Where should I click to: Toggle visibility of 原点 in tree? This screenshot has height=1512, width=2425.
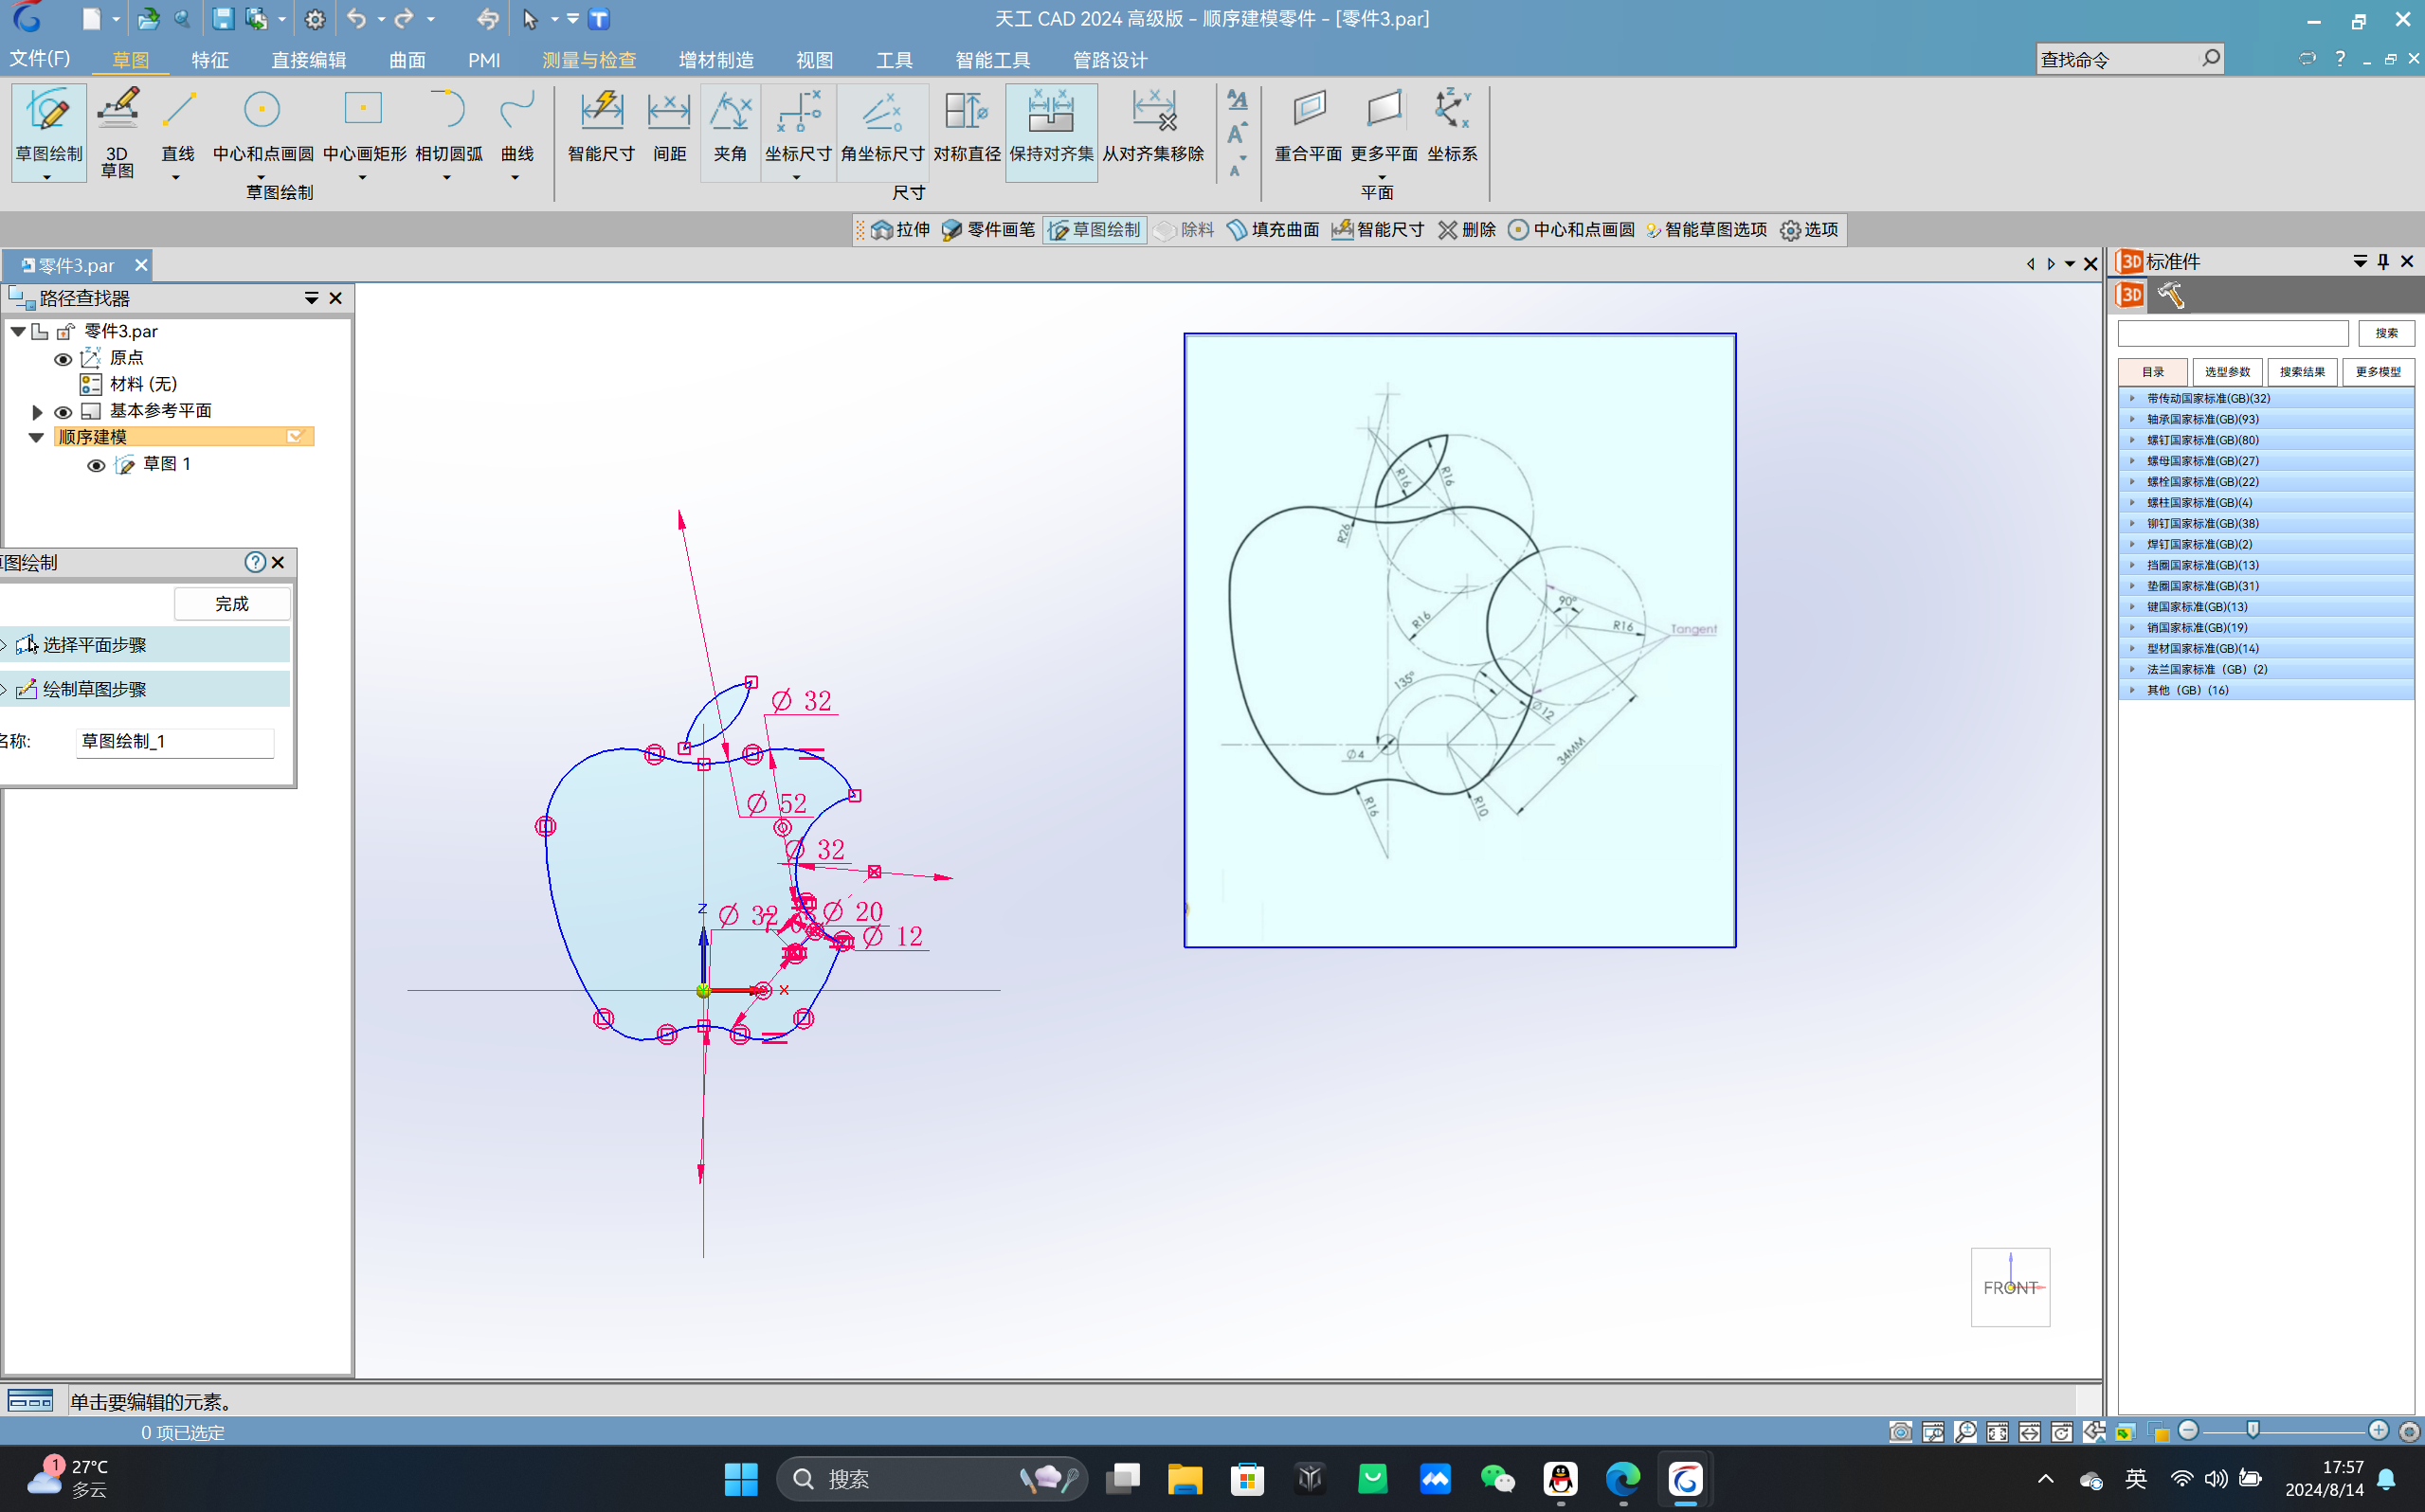coord(63,359)
